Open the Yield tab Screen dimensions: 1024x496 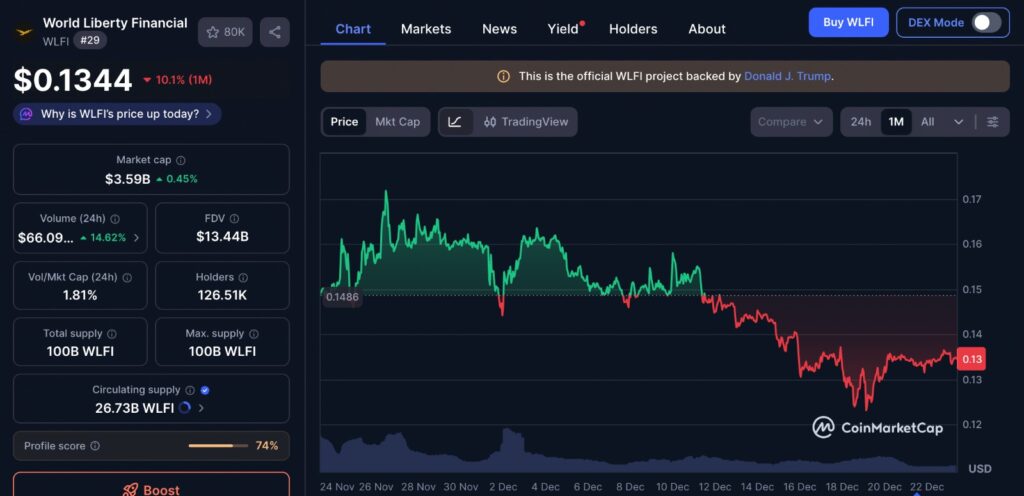[563, 29]
